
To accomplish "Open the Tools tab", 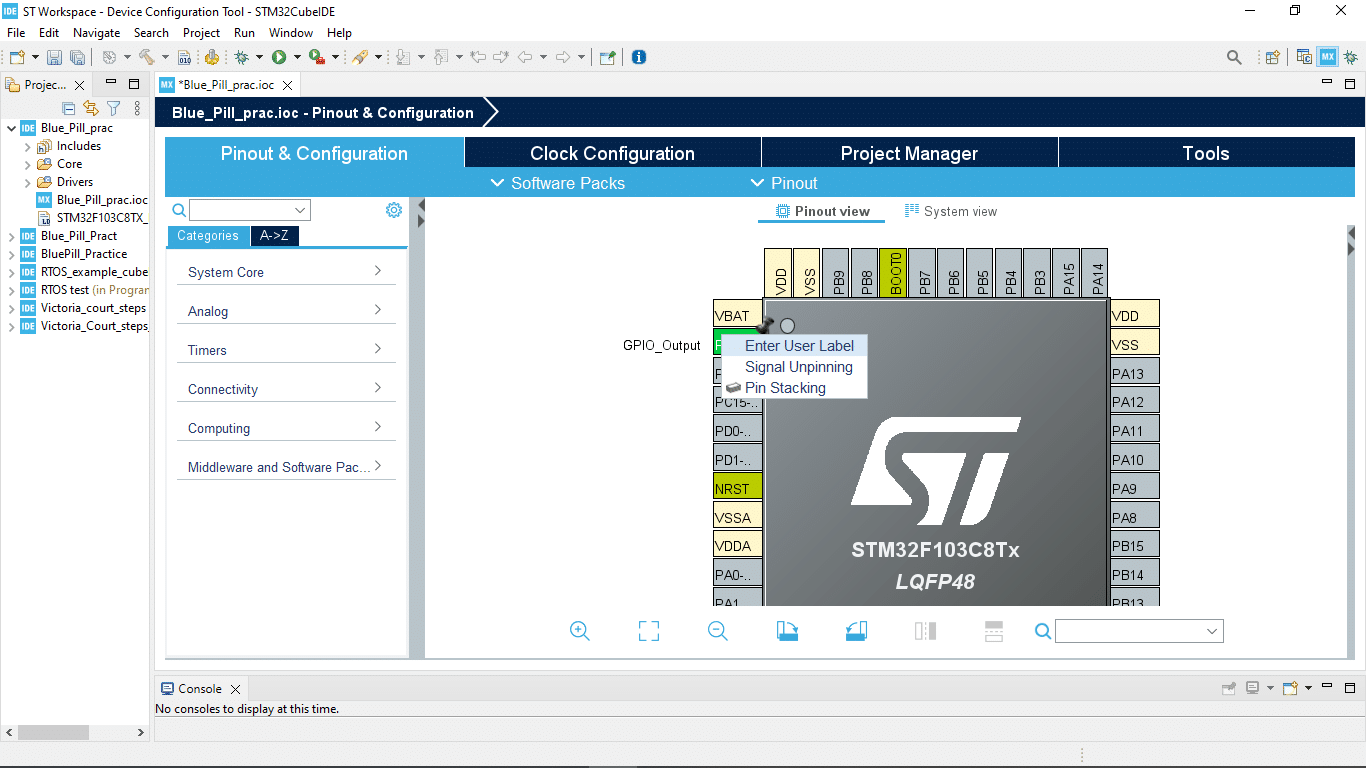I will 1206,153.
